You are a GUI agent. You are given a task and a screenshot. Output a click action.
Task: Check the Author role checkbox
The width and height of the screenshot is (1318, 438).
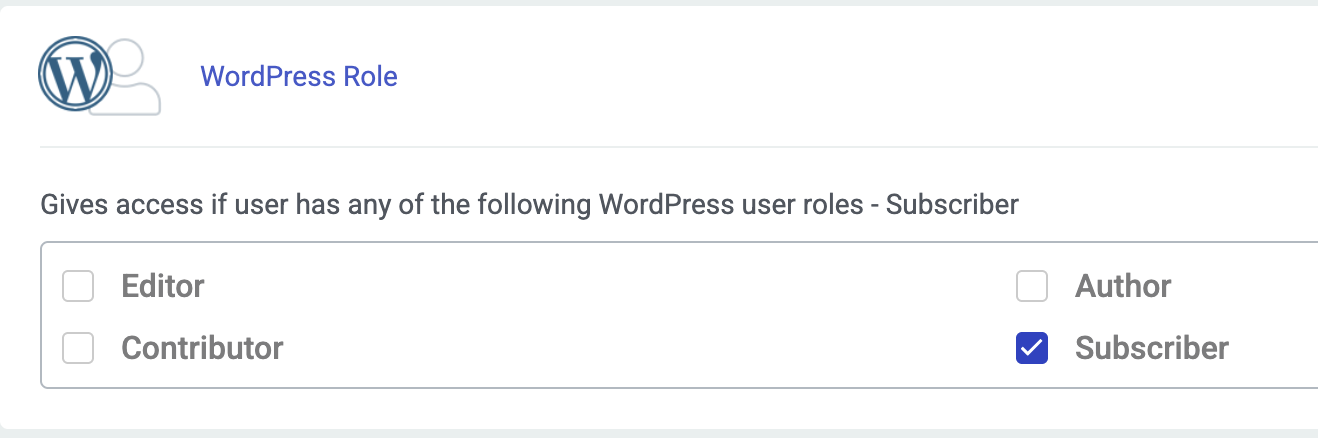pyautogui.click(x=1032, y=287)
